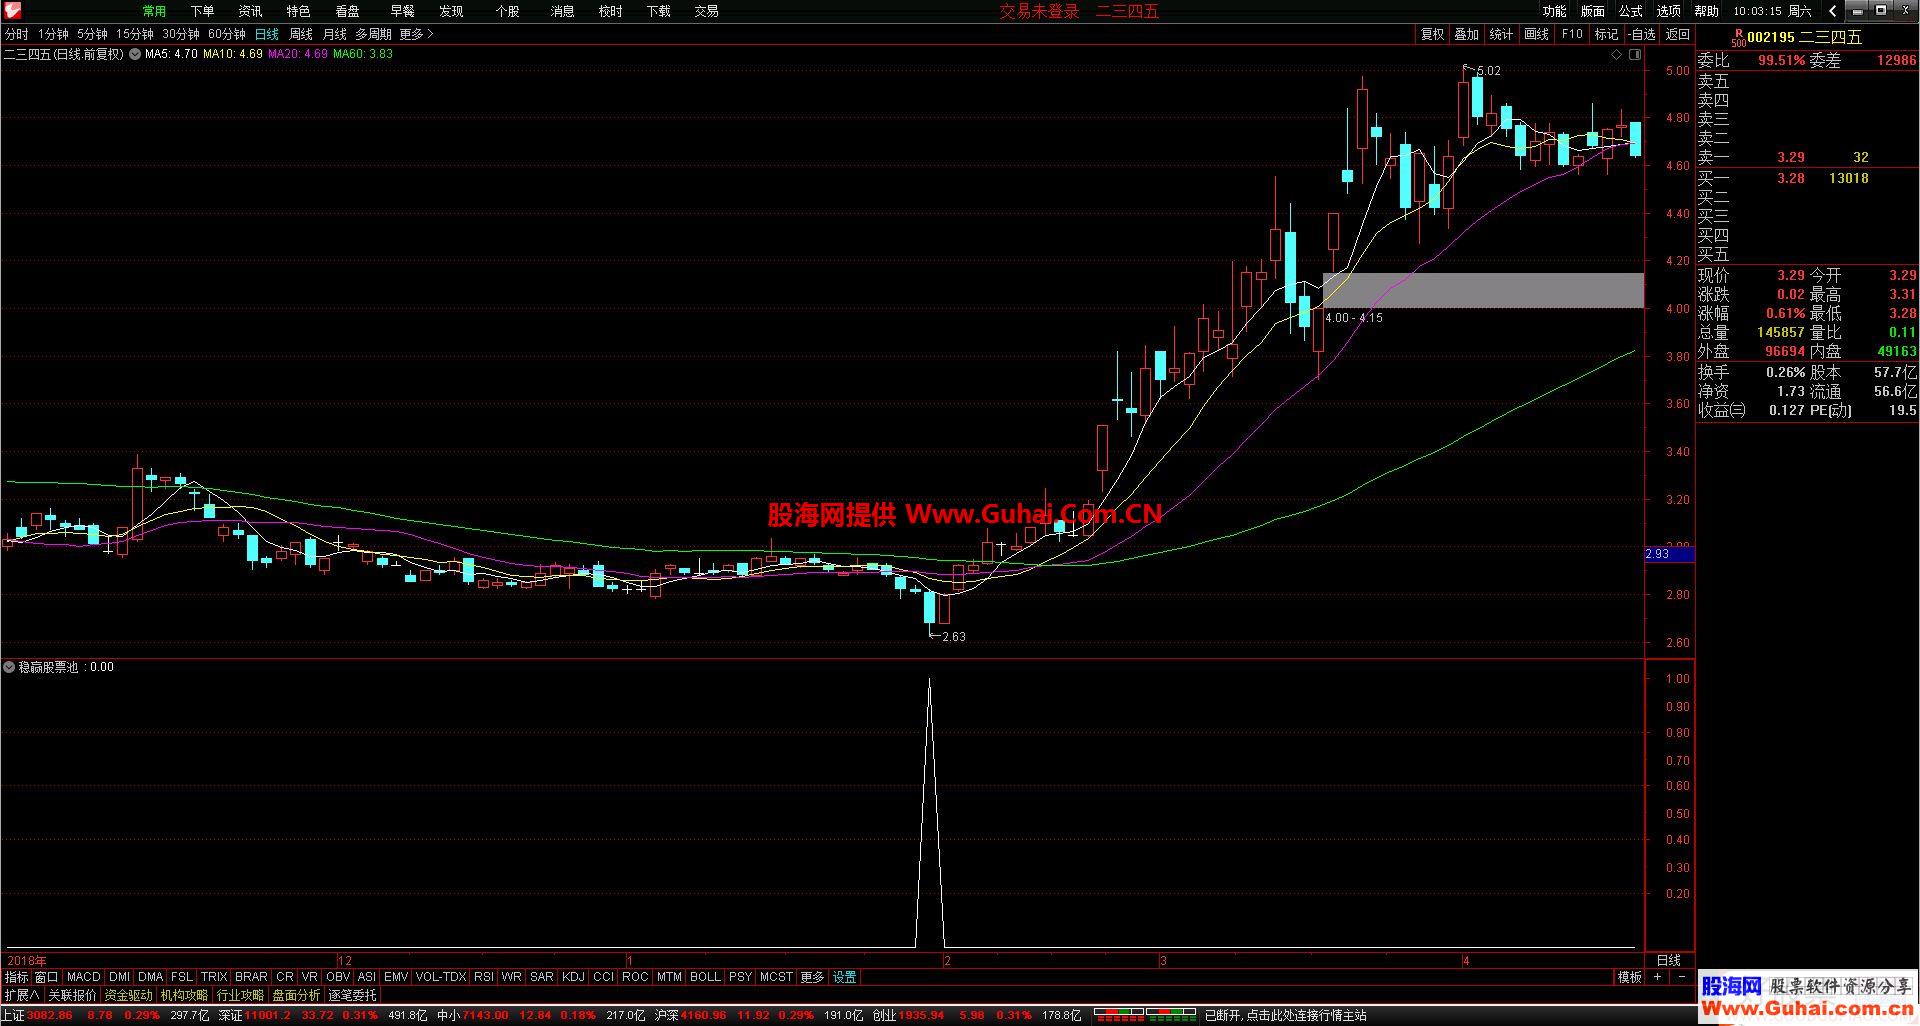Click the 交易未登录 login status text

pyautogui.click(x=1040, y=11)
